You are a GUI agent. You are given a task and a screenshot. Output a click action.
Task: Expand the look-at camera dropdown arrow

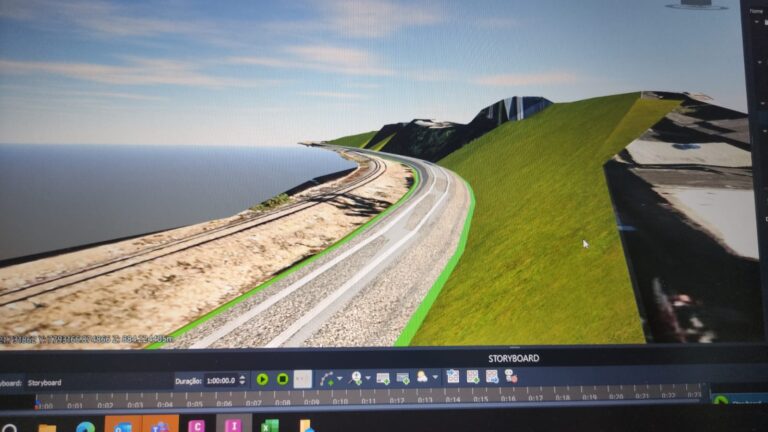[x=367, y=379]
